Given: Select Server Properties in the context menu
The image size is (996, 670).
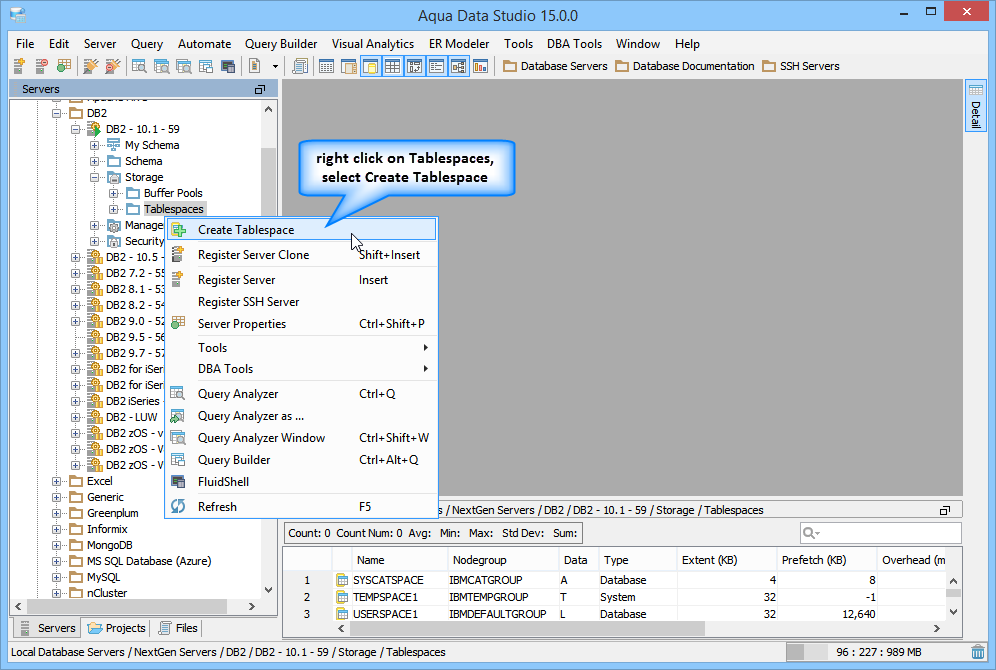Looking at the screenshot, I should 301,324.
